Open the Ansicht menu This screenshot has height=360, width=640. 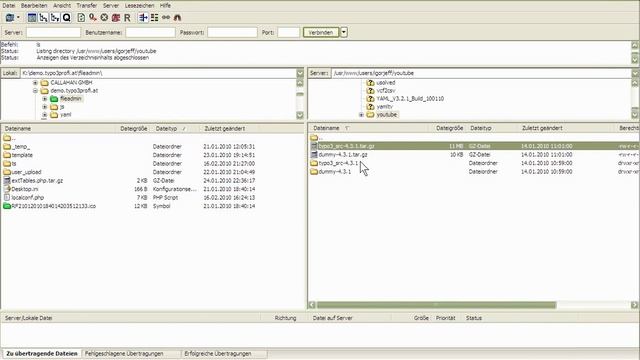click(62, 5)
